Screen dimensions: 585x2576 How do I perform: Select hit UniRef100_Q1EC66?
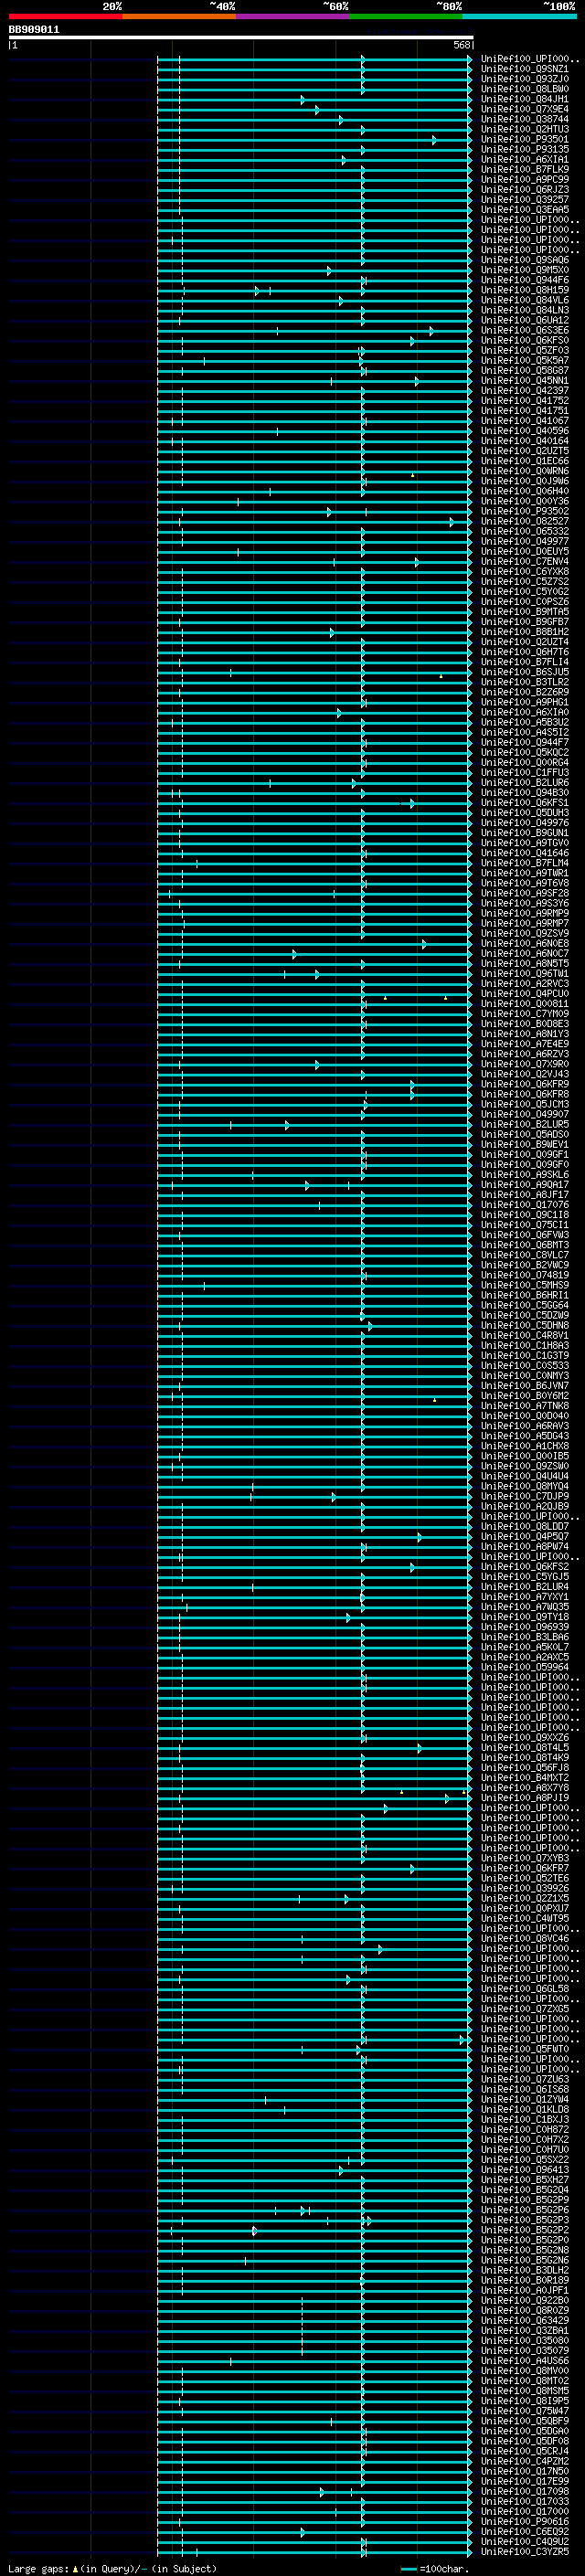click(525, 461)
